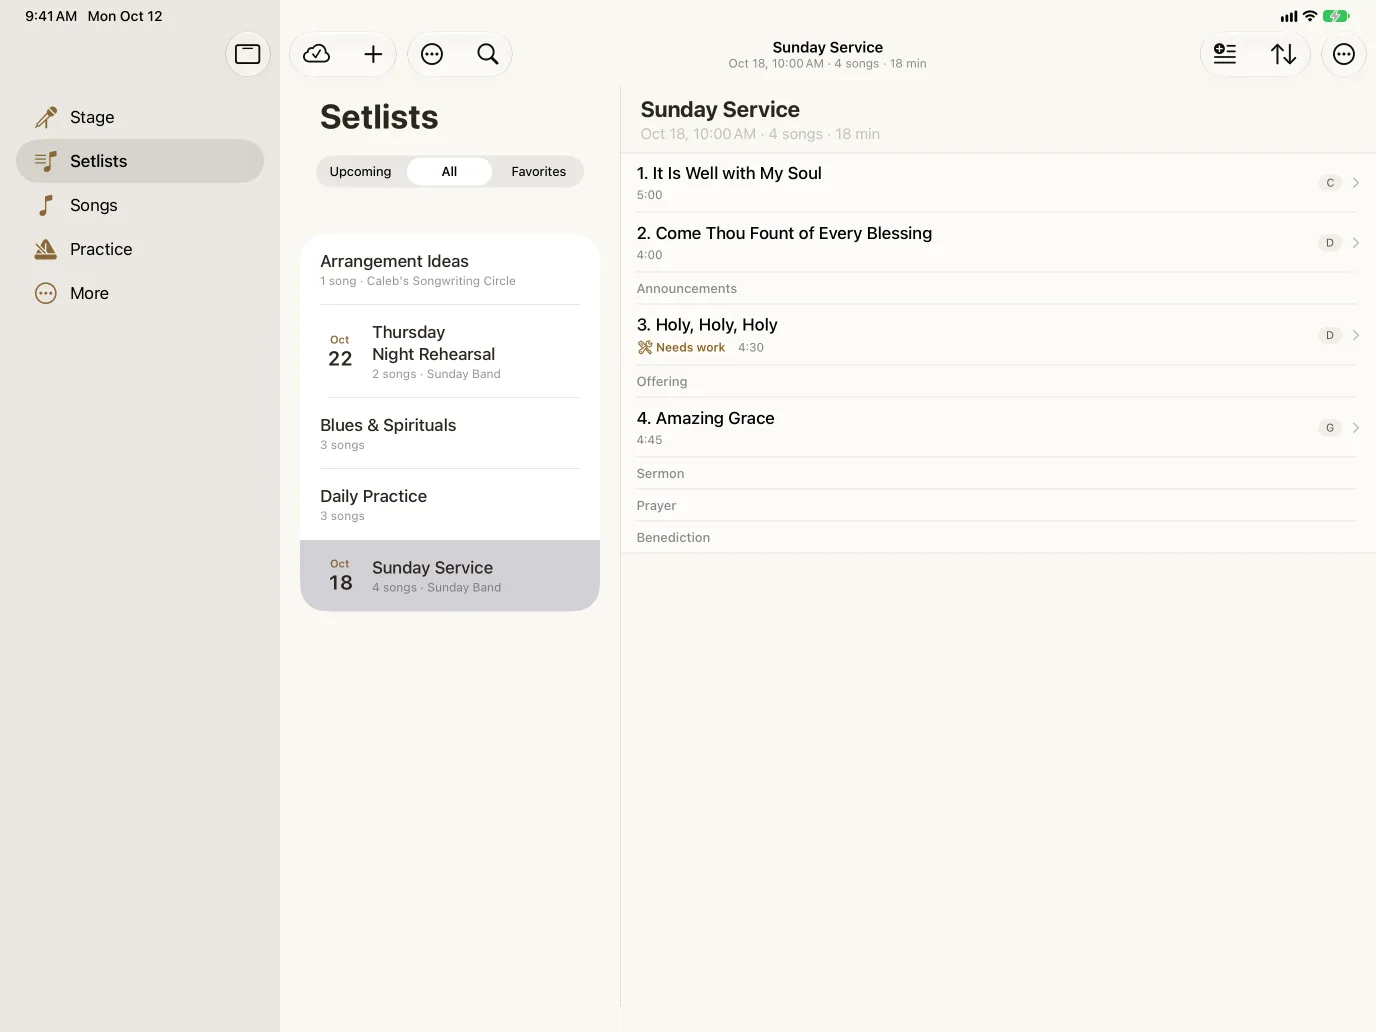The image size is (1376, 1032).
Task: Click the Needs work tag icon
Action: [645, 348]
